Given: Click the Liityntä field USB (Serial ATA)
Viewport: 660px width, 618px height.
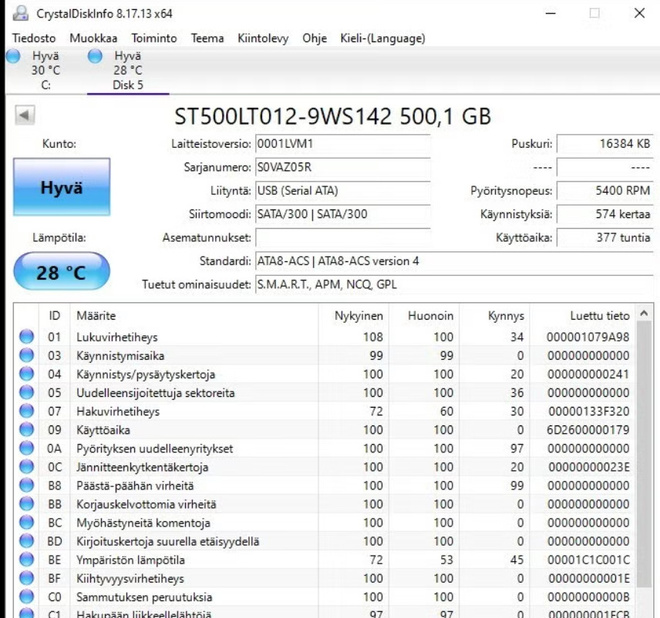Looking at the screenshot, I should point(343,191).
